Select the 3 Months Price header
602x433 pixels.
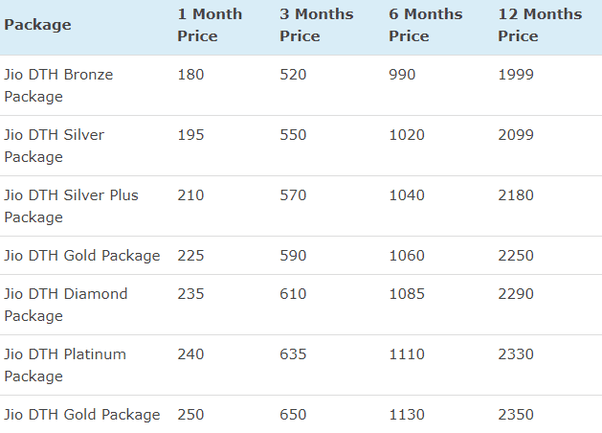tap(316, 25)
